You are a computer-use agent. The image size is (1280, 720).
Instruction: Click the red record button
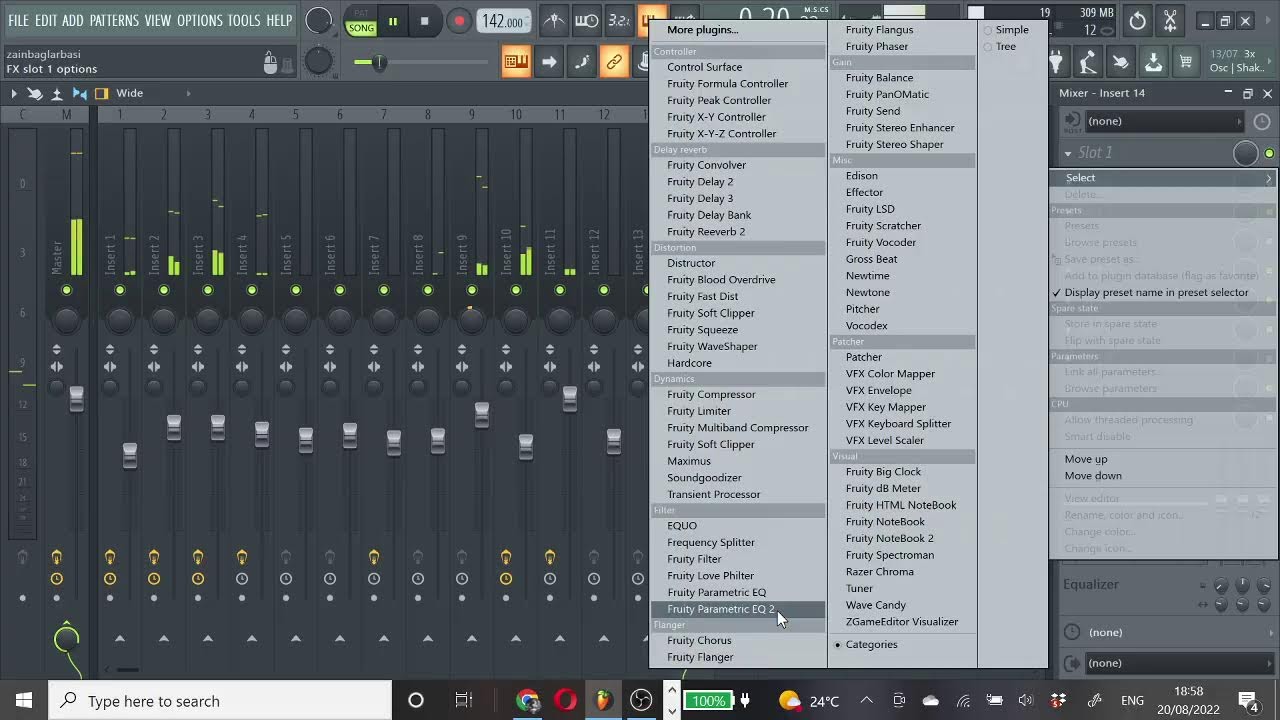coord(459,21)
